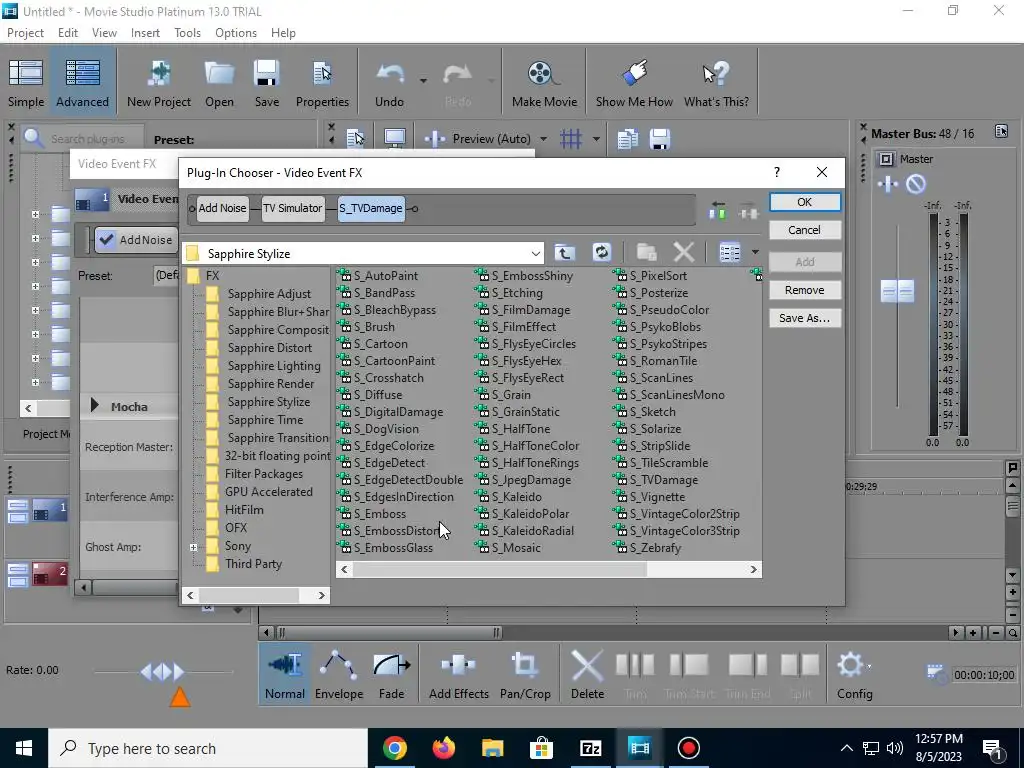Click Save As... button

[805, 318]
